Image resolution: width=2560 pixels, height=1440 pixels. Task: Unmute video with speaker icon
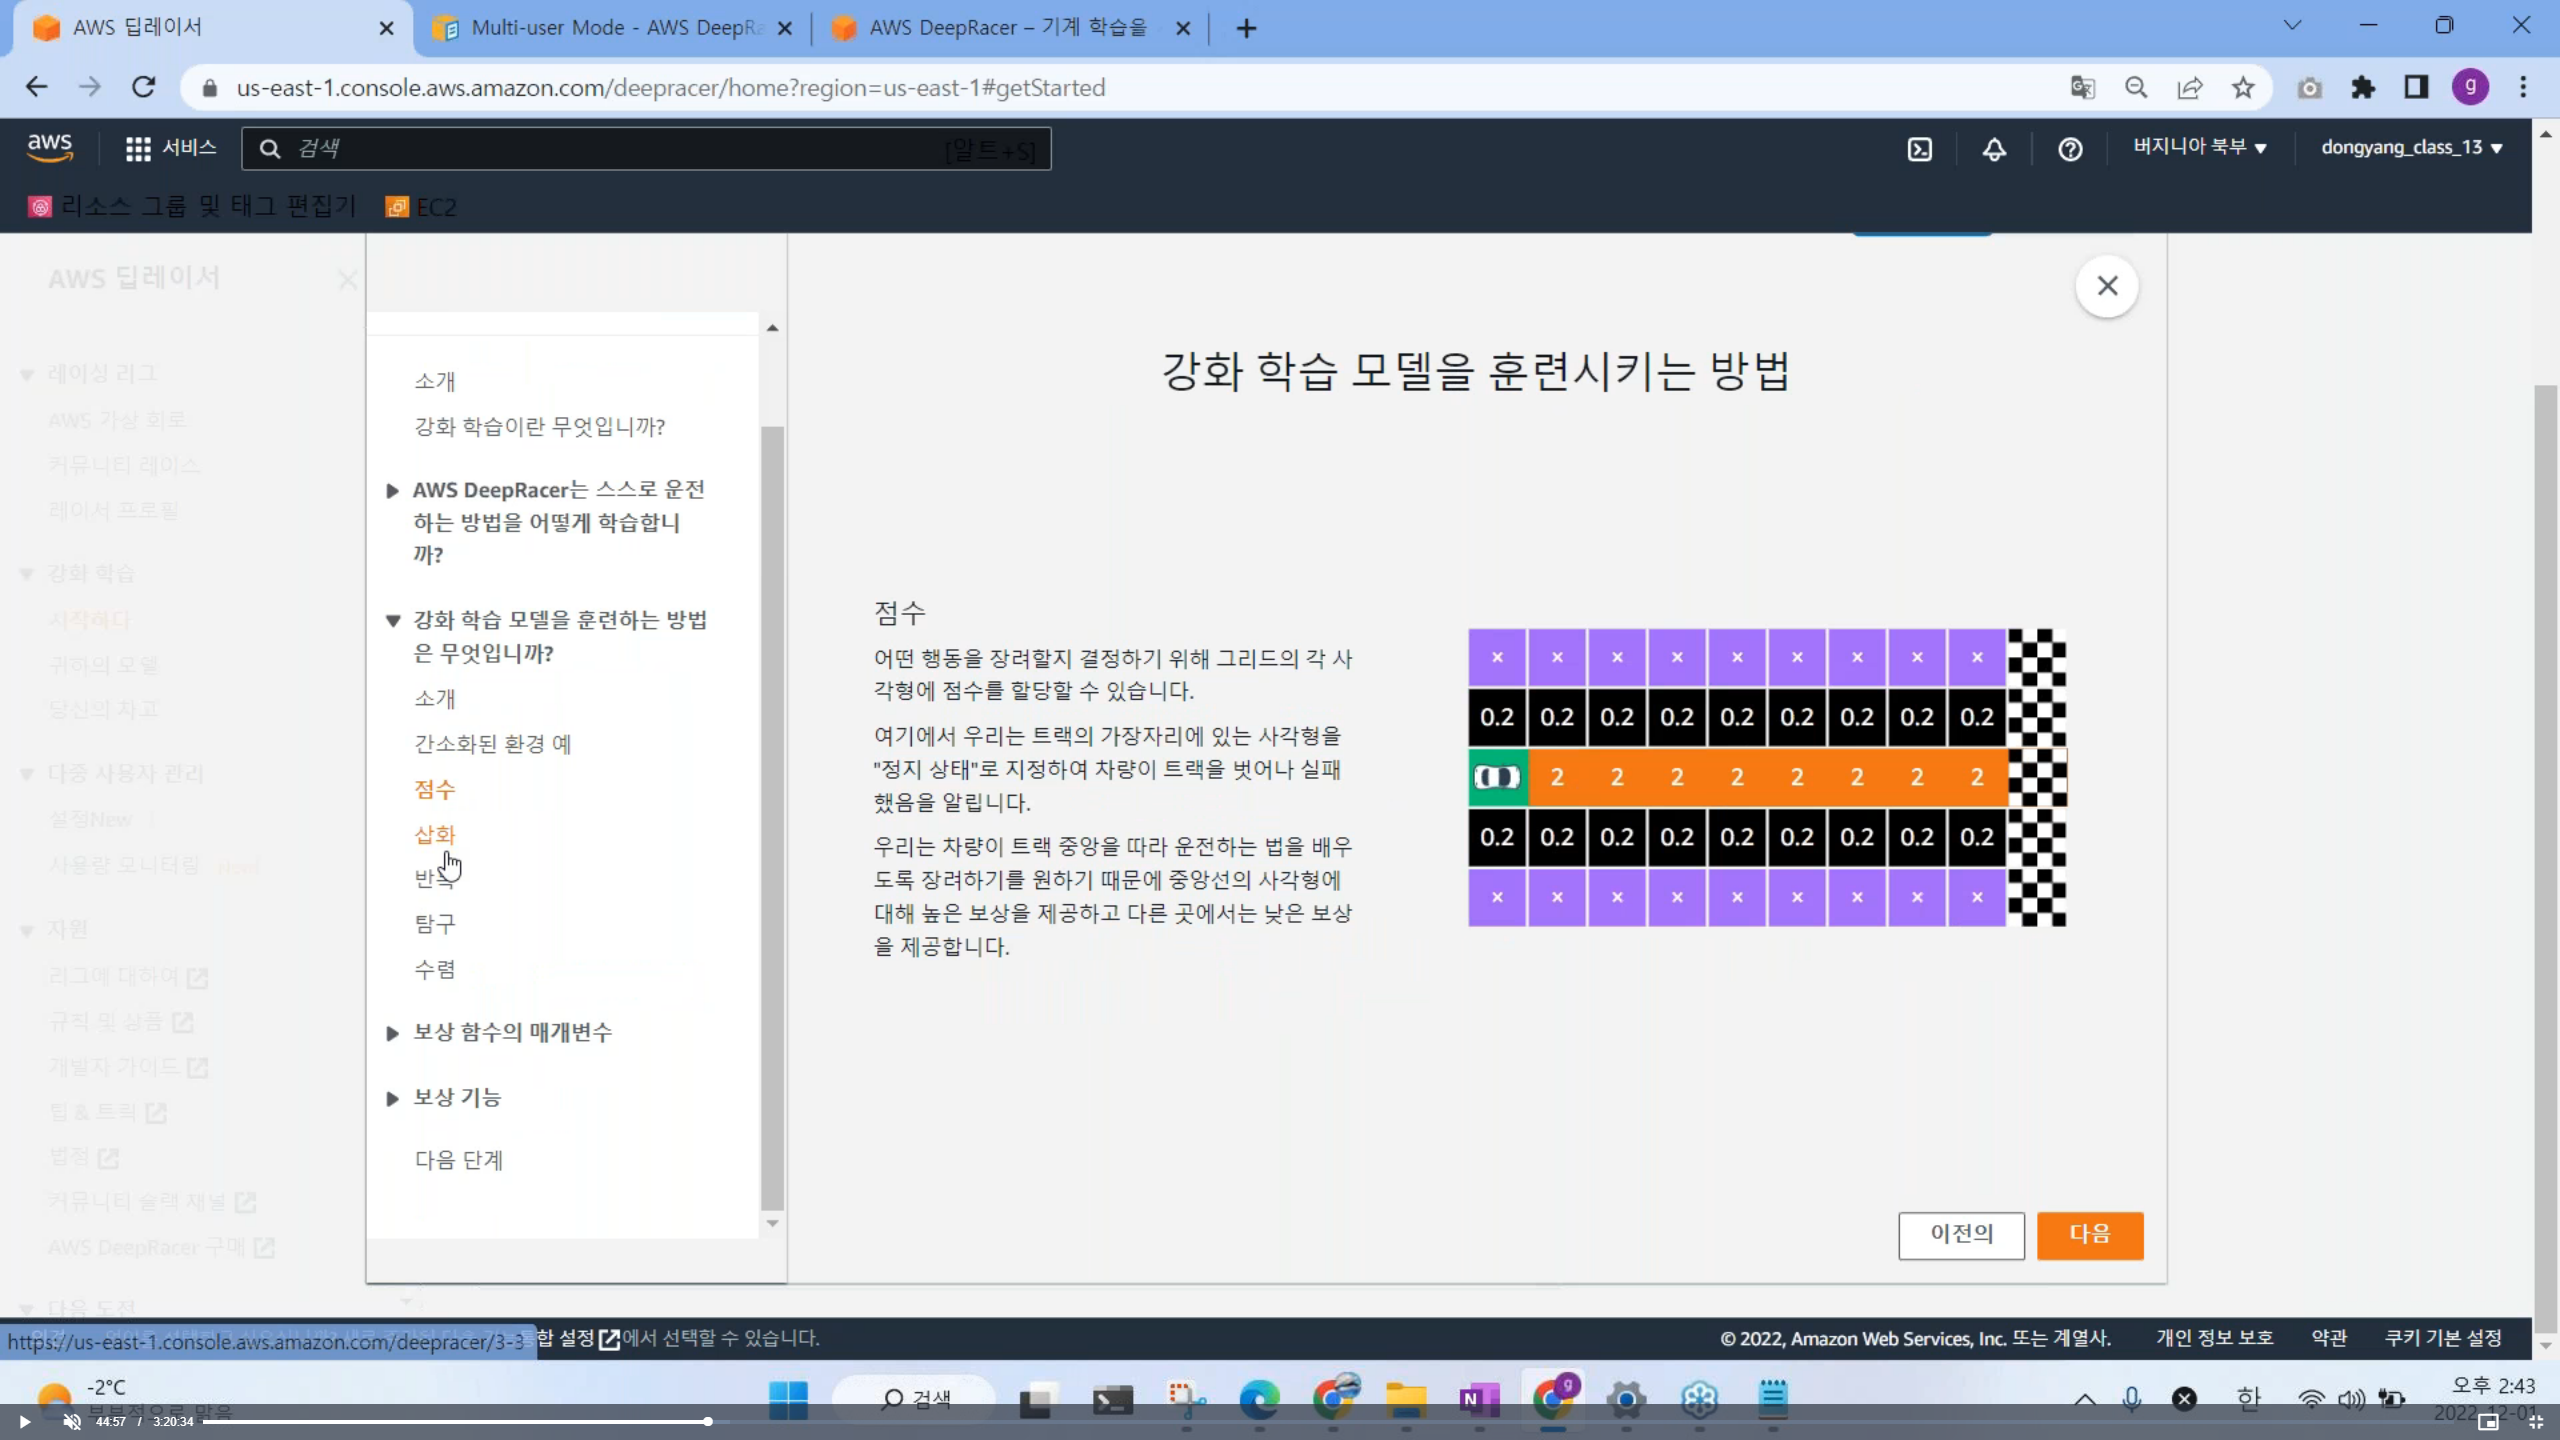tap(72, 1421)
